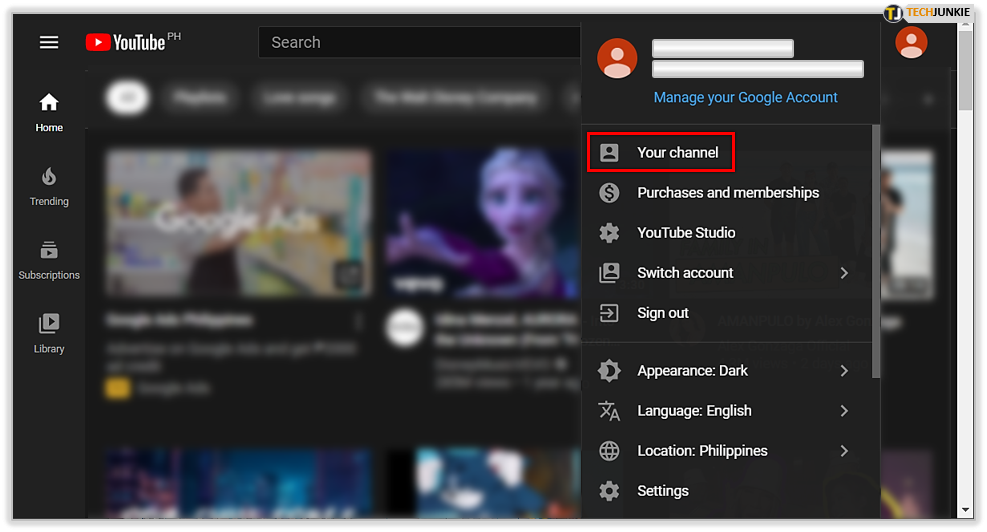The height and width of the screenshot is (532, 987).
Task: Expand the Switch account submenu arrow
Action: click(844, 273)
